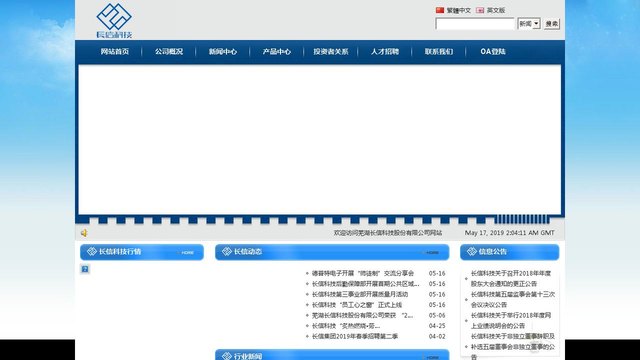Open the 产品中心 menu item
640x360 pixels.
(x=276, y=51)
